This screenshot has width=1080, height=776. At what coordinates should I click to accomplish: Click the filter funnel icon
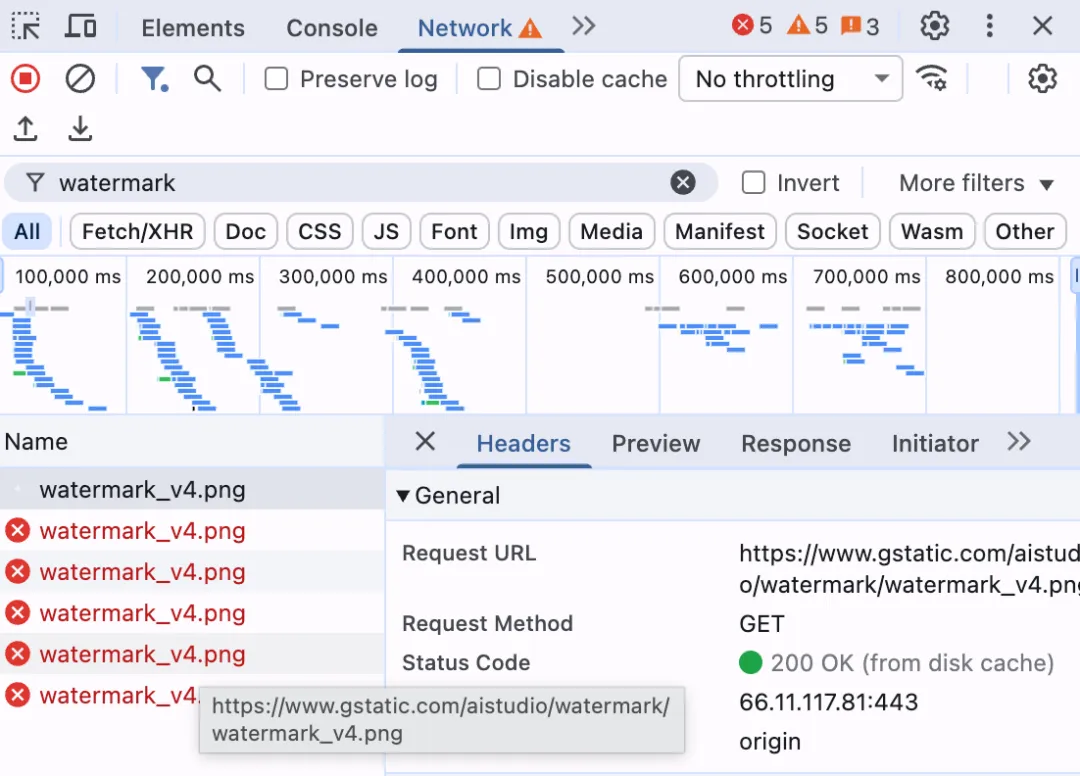(x=153, y=78)
